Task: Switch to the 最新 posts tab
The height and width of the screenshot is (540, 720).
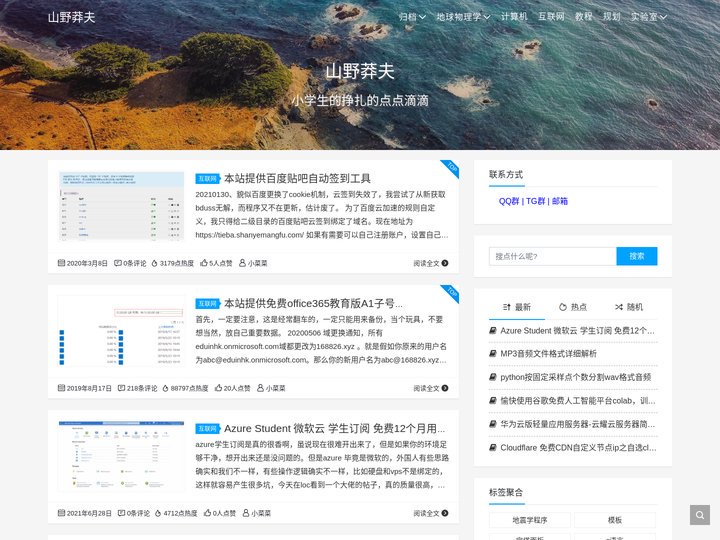Action: pos(517,307)
